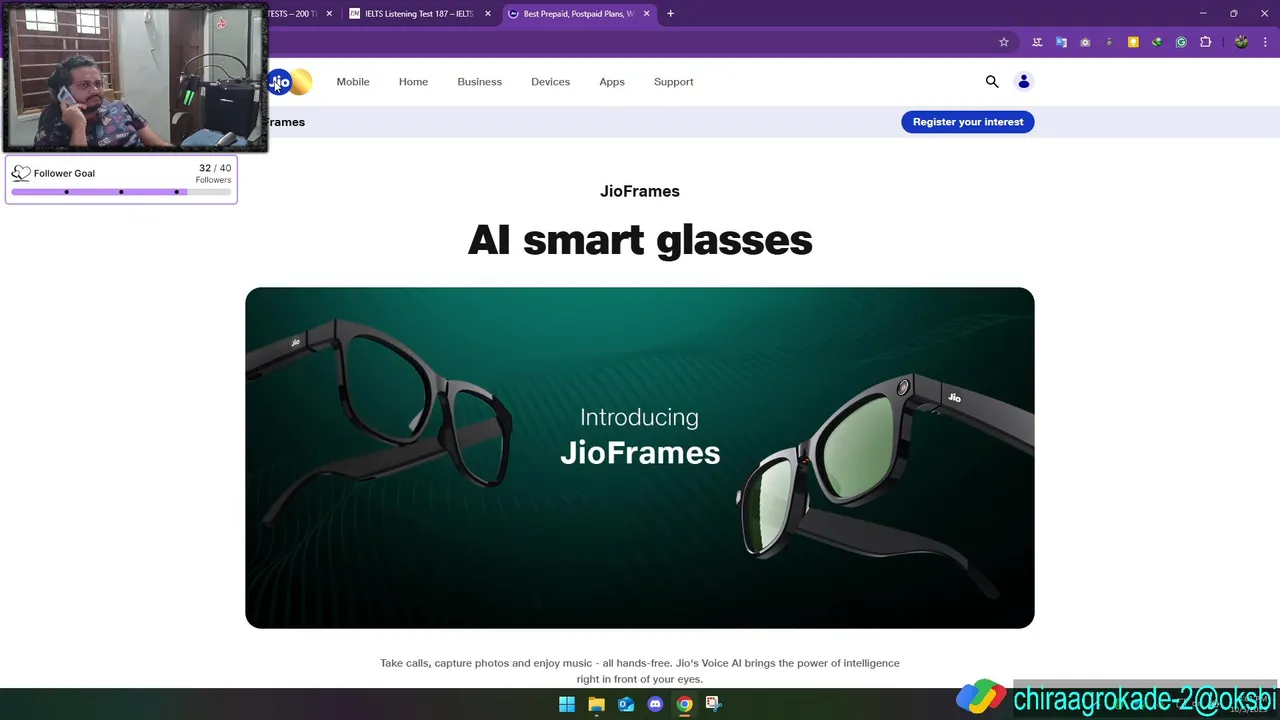The height and width of the screenshot is (720, 1280).
Task: Open Snipping Tool from taskbar
Action: (x=713, y=704)
